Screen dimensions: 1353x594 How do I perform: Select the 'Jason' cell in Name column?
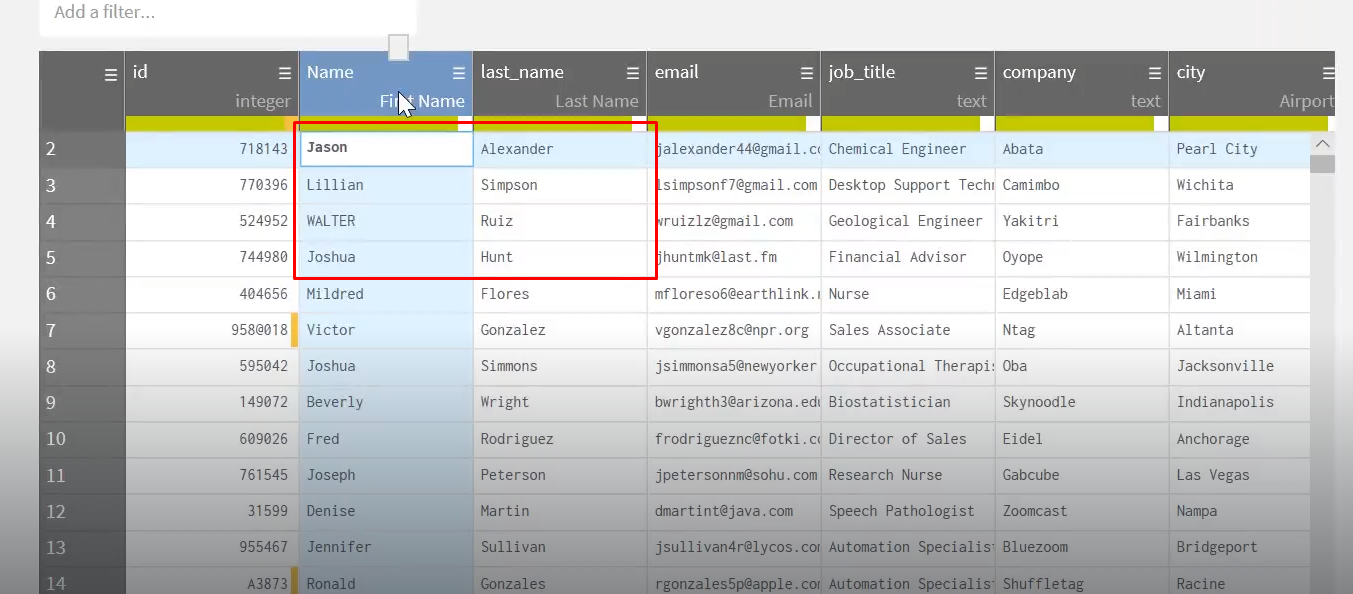[x=386, y=148]
